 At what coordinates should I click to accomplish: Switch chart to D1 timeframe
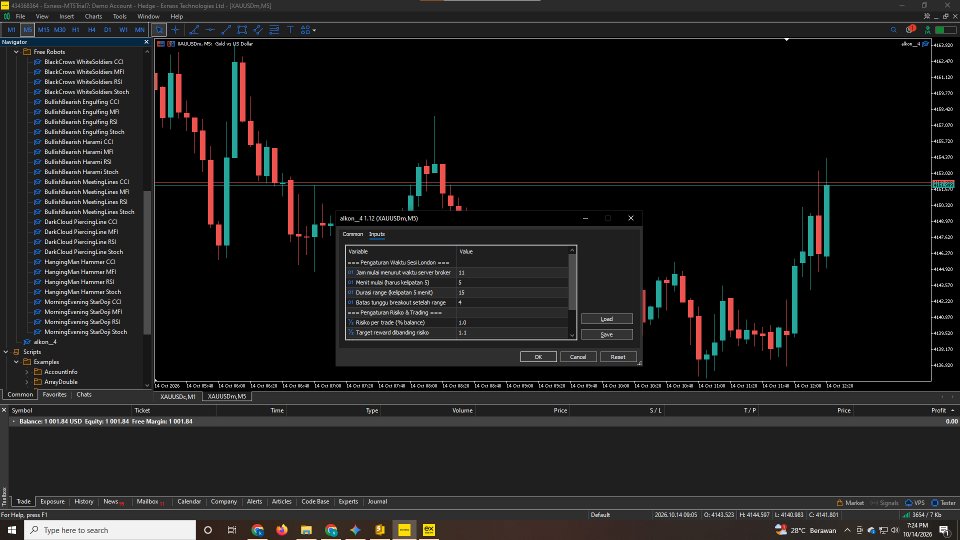coord(107,29)
